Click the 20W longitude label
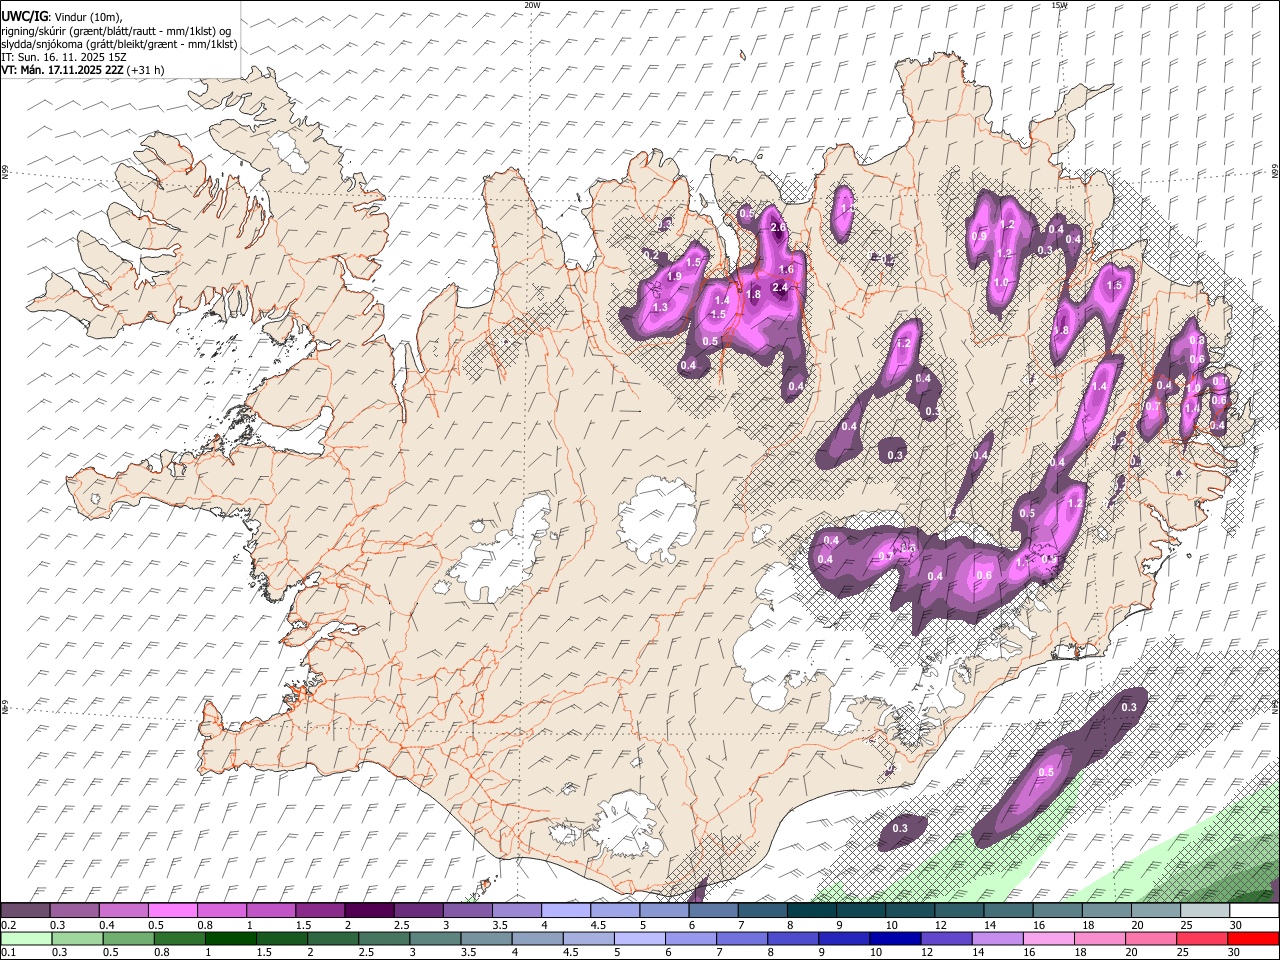This screenshot has width=1280, height=960. (532, 5)
